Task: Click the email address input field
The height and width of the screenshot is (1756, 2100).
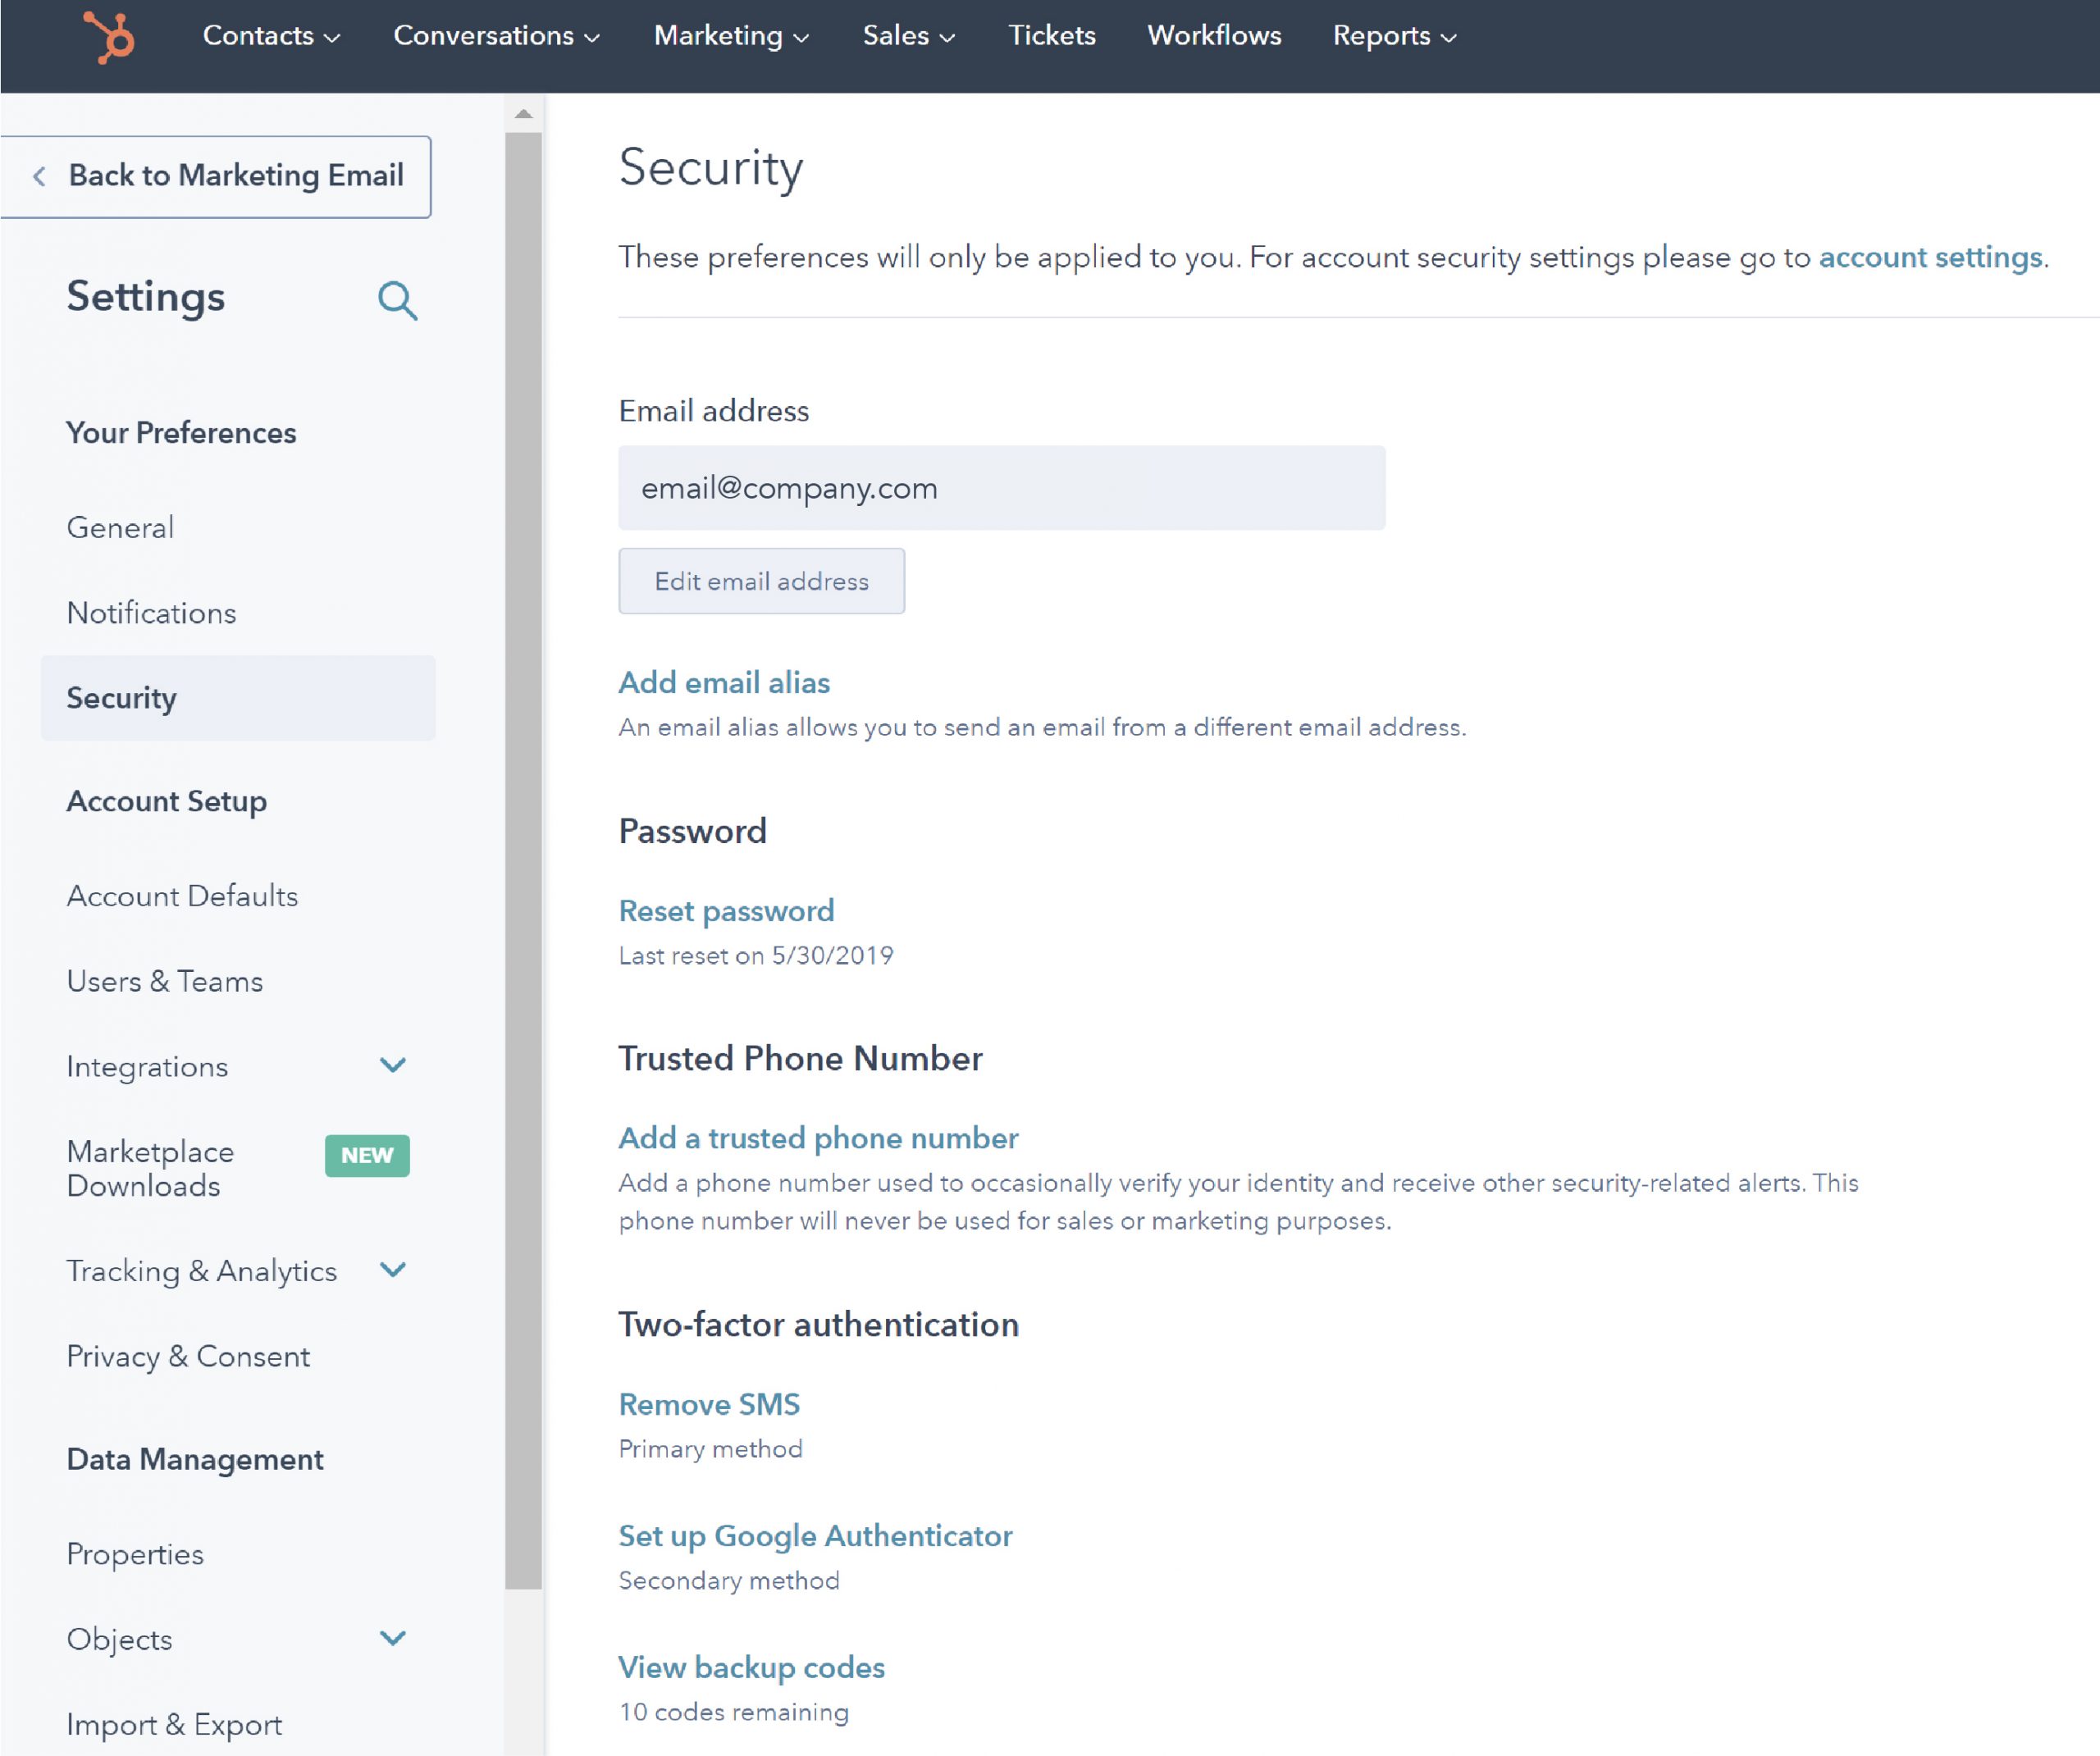Action: pyautogui.click(x=1001, y=488)
